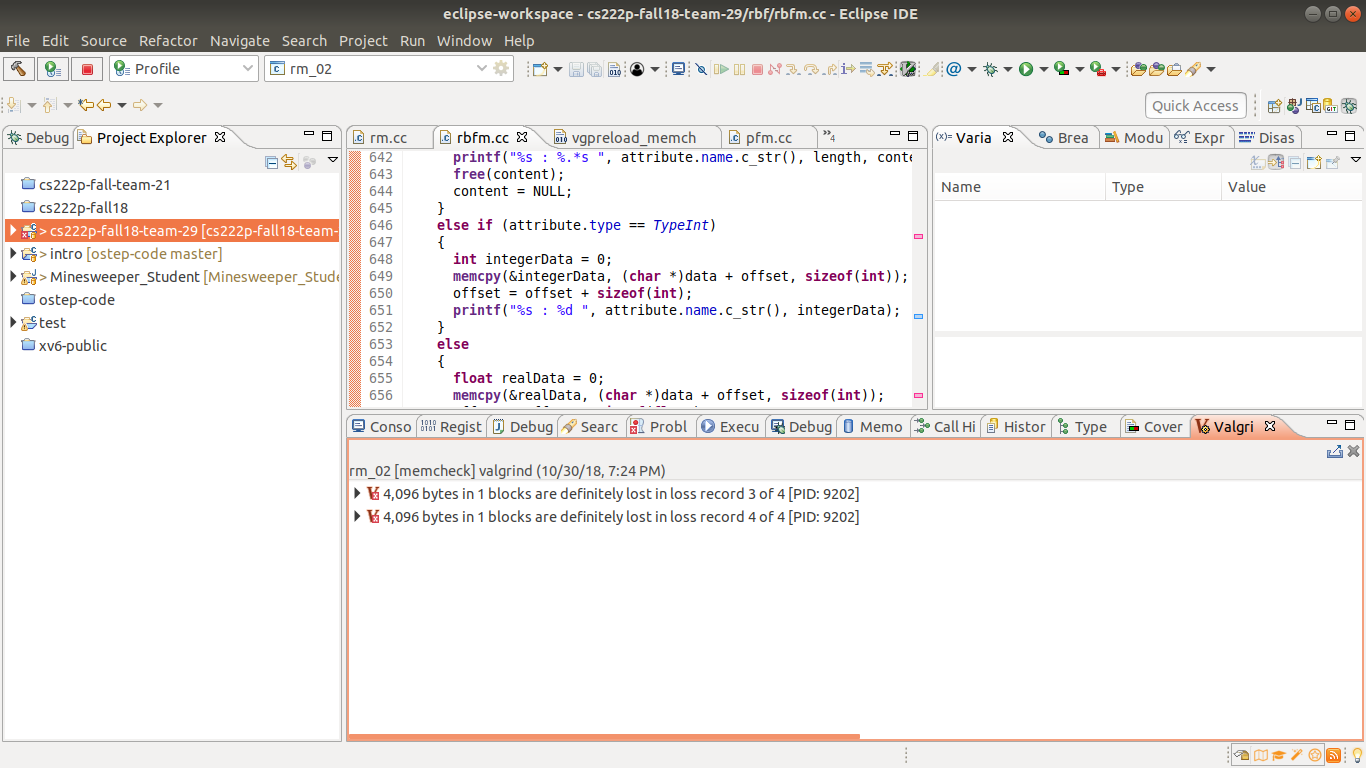The width and height of the screenshot is (1366, 768).
Task: Click the Step Over icon
Action: tap(811, 69)
